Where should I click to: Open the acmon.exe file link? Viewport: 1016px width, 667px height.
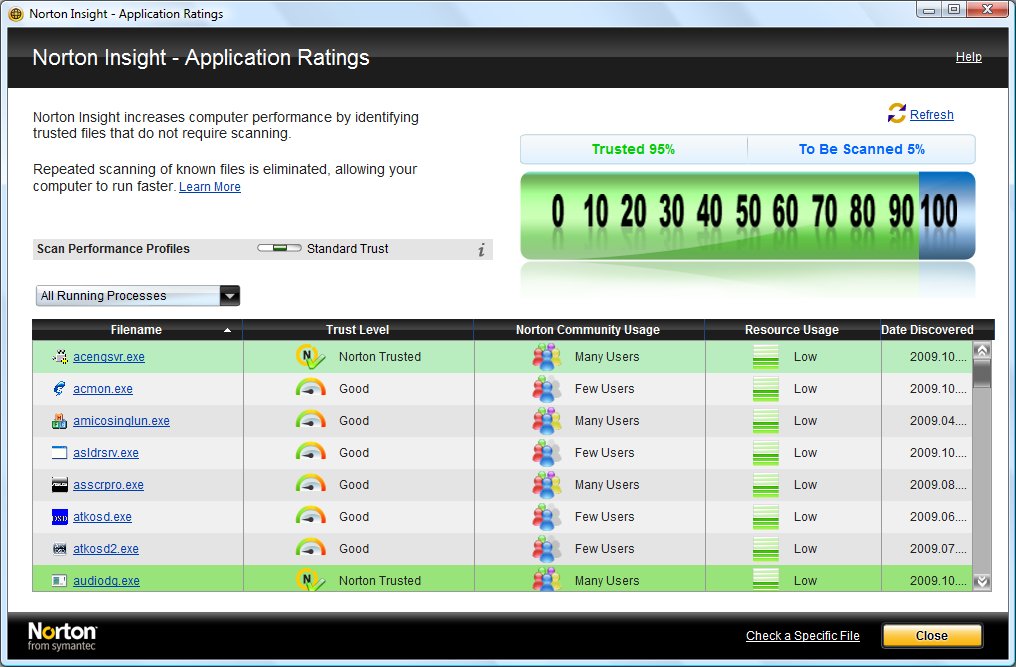point(103,388)
